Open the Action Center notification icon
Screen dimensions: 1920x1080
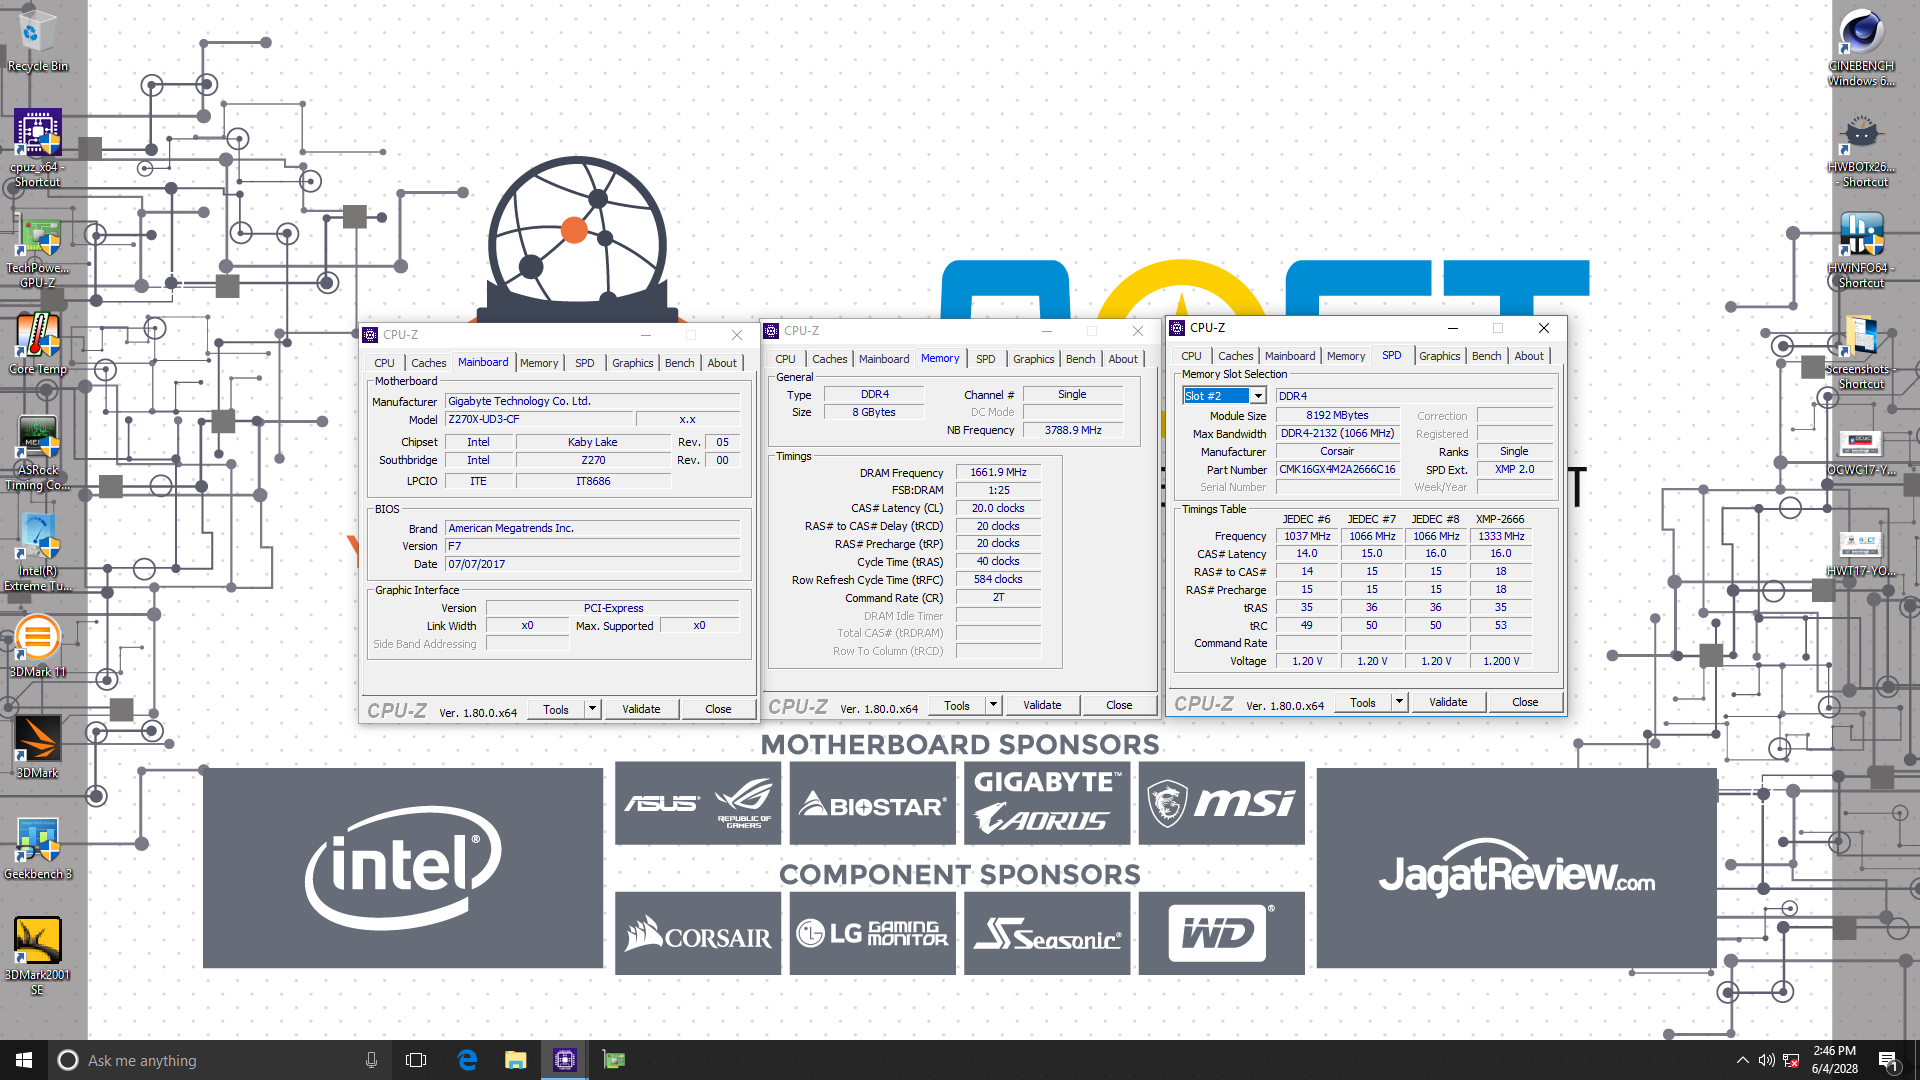click(x=1888, y=1061)
